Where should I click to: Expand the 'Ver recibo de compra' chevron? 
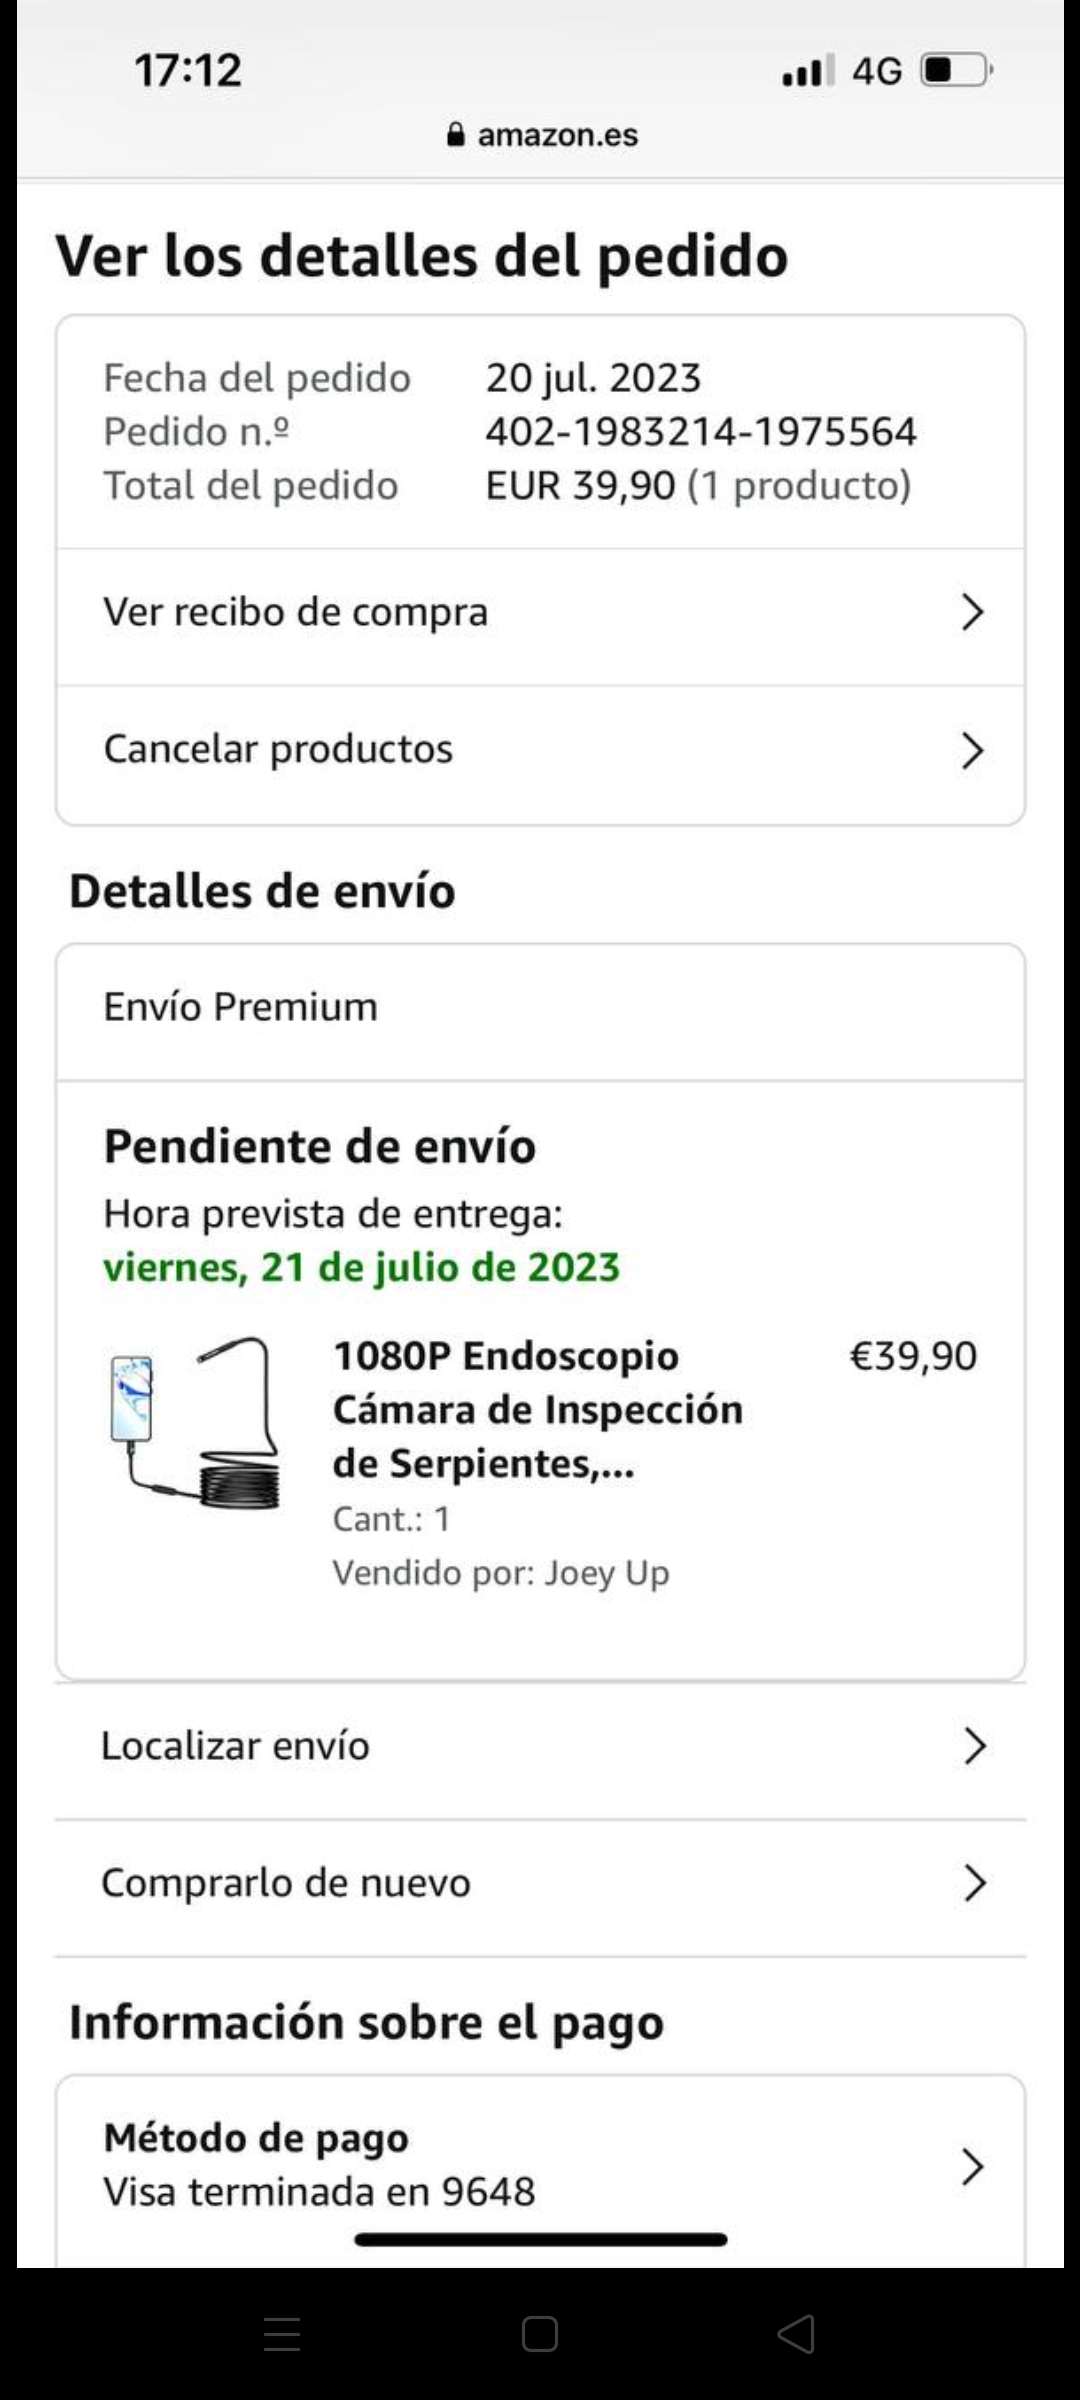point(972,612)
